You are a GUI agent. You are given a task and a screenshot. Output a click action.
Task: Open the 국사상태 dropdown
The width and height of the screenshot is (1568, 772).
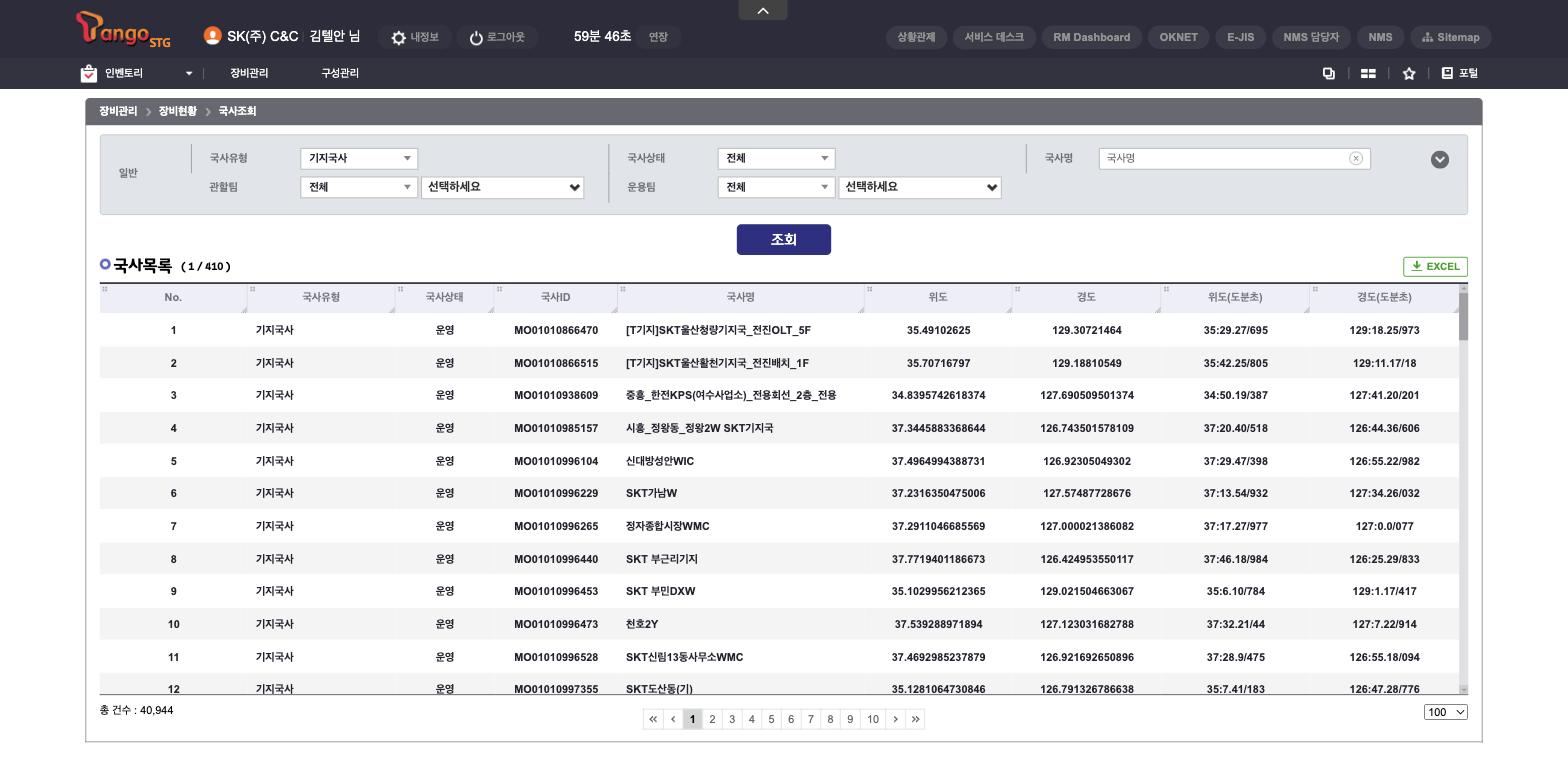776,158
